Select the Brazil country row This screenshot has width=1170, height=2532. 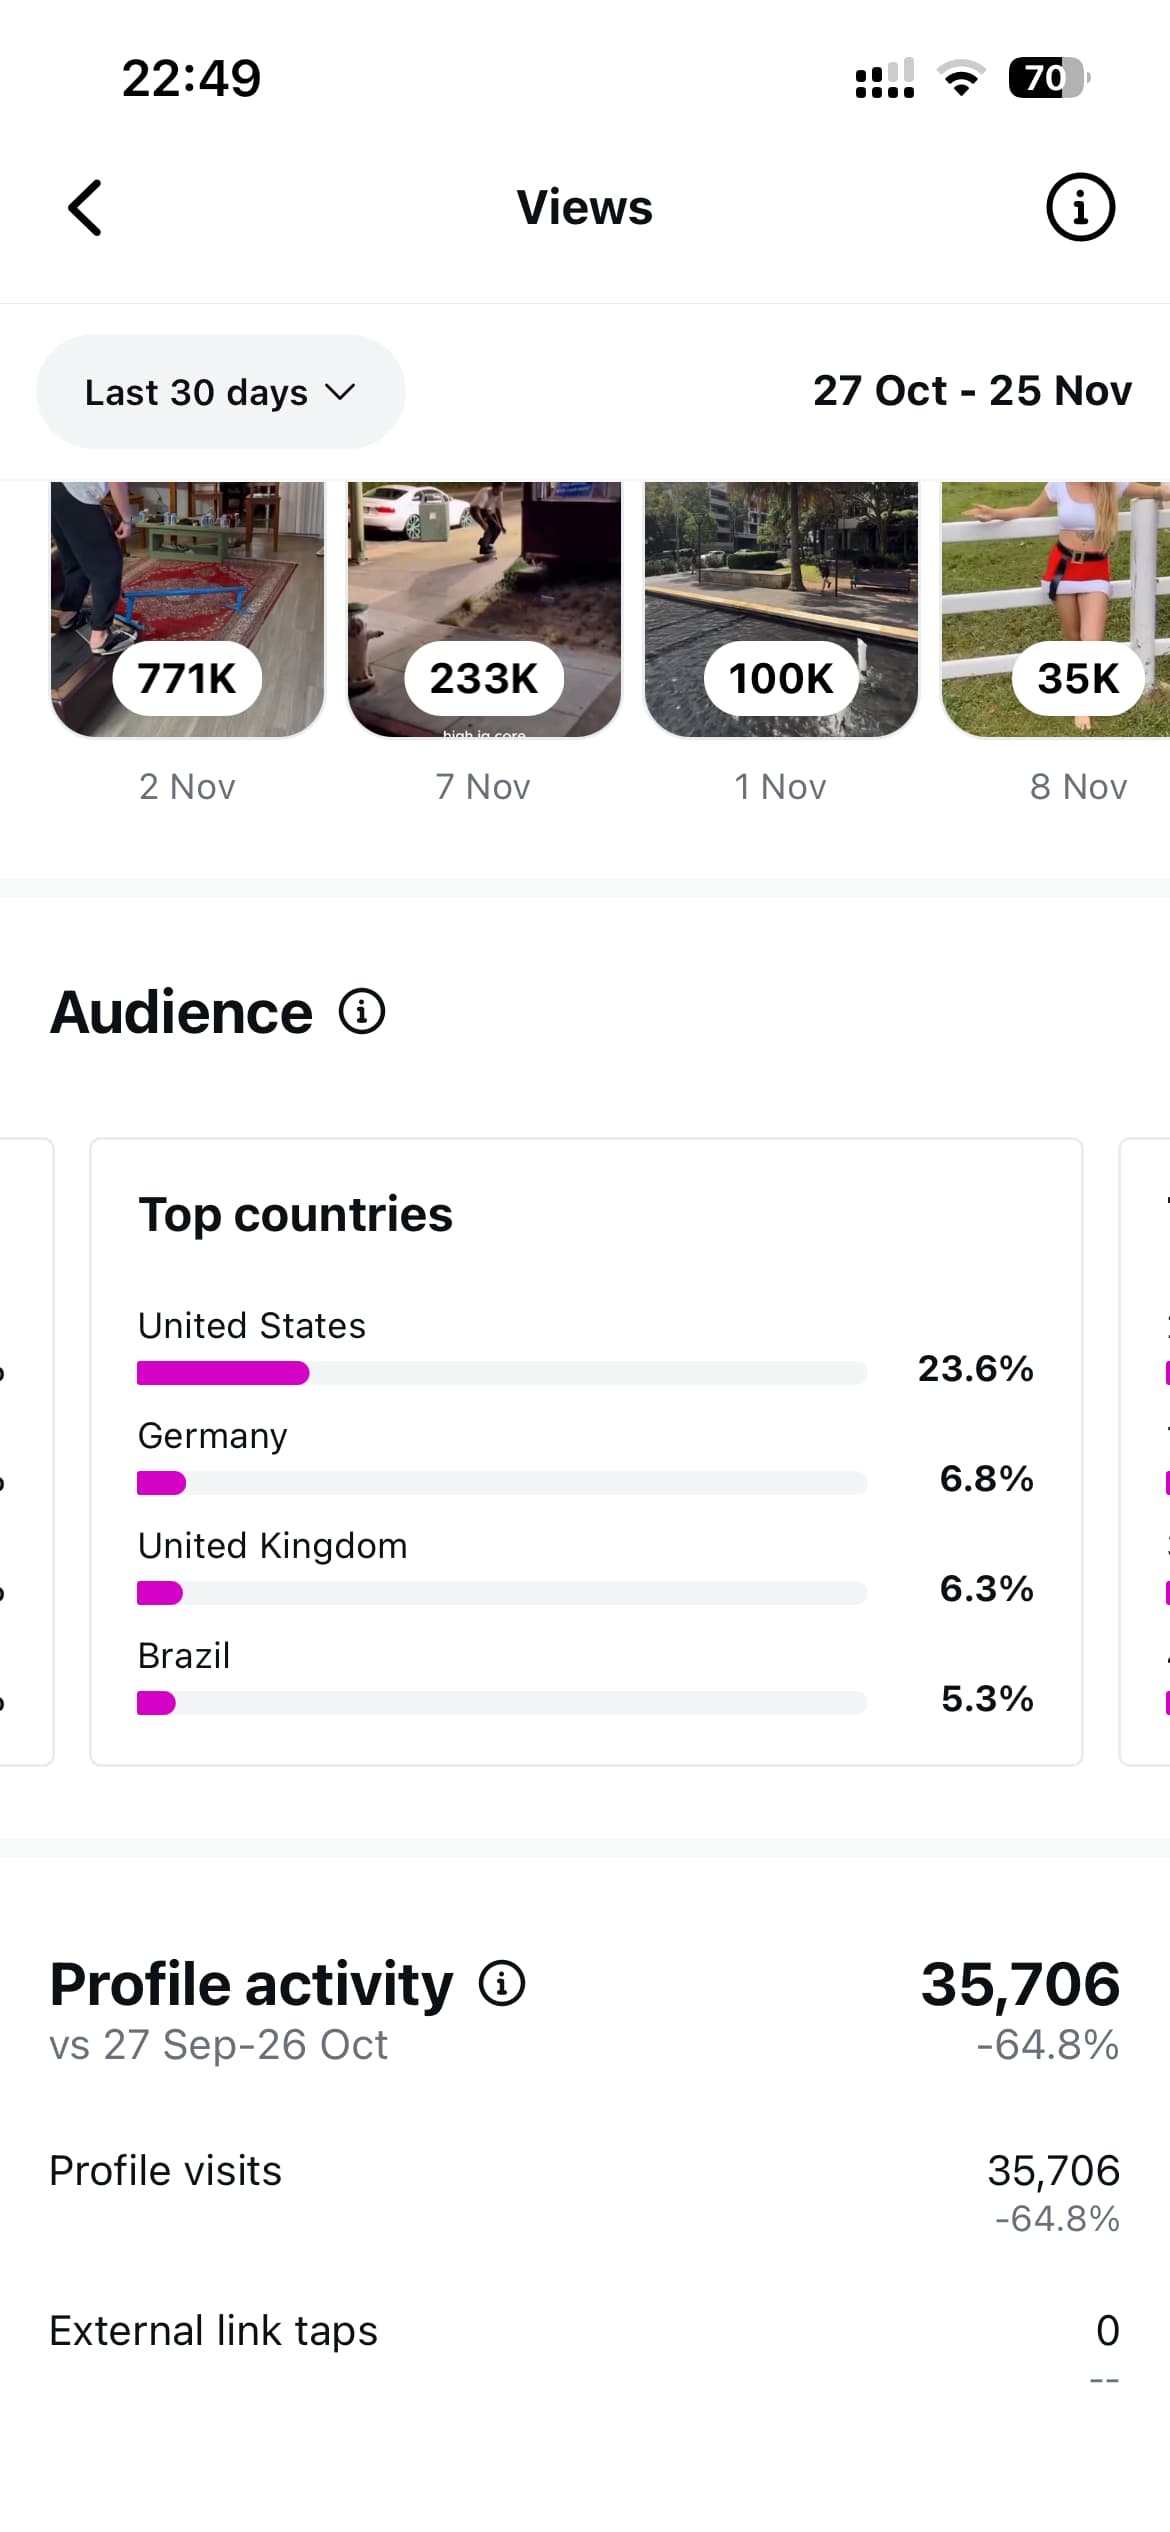pos(585,1677)
